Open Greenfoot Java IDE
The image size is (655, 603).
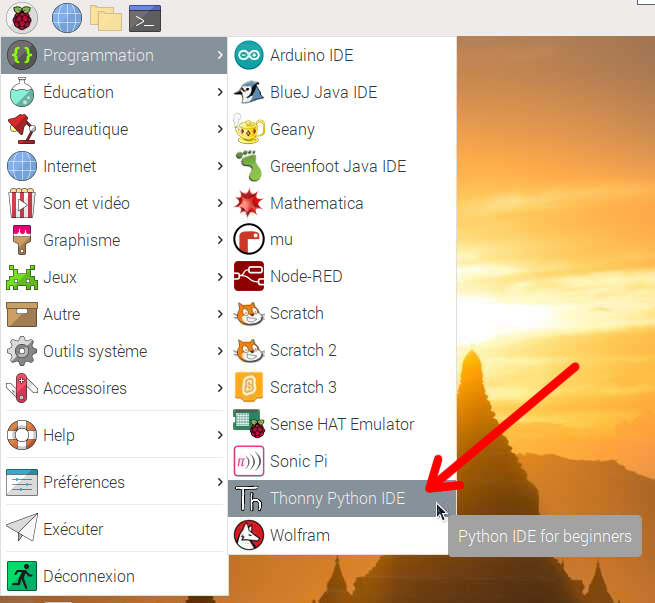[x=342, y=166]
